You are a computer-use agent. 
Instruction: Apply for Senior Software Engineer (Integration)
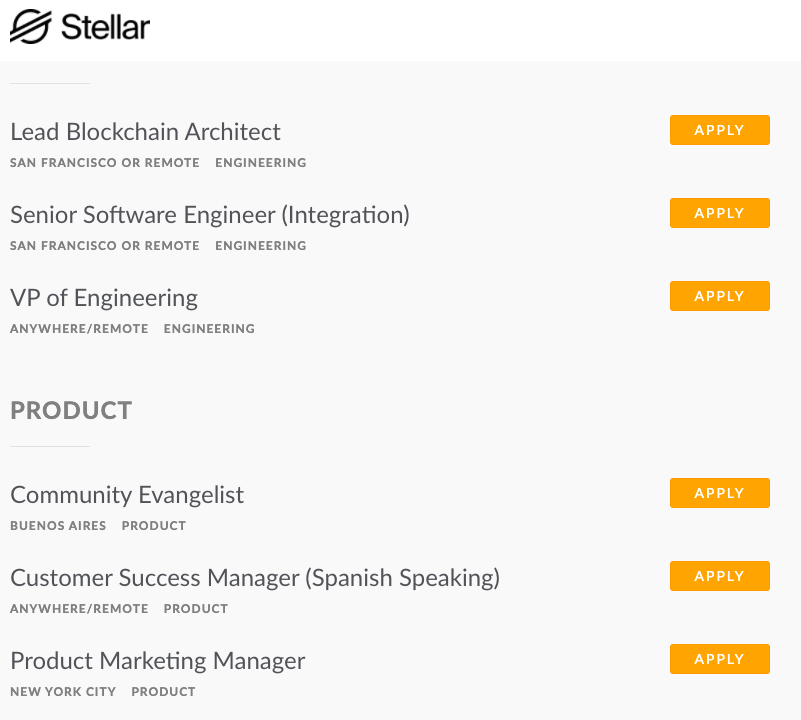pyautogui.click(x=719, y=213)
